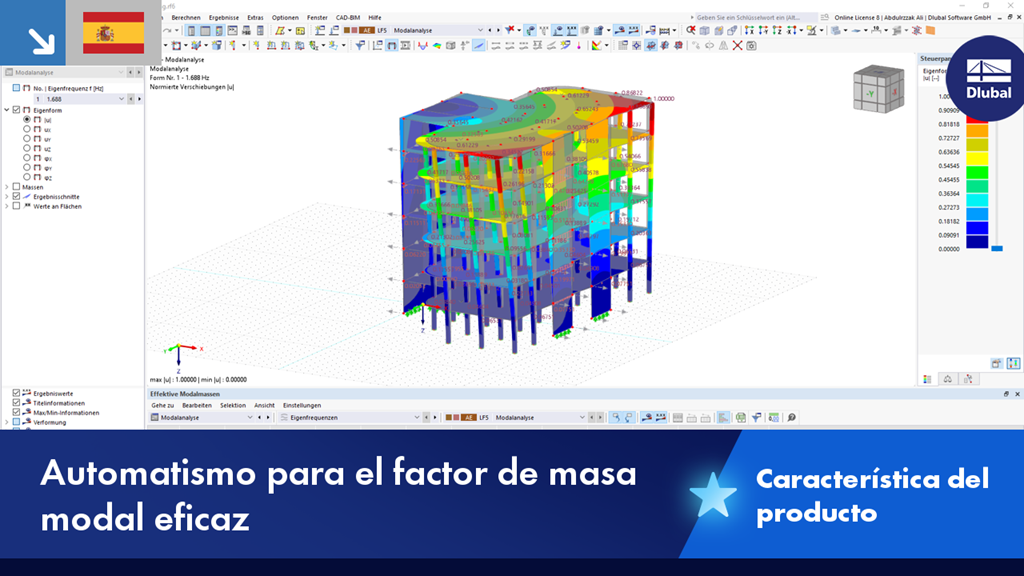
Task: Disable the Ergebnisschnitte checkbox
Action: tap(15, 196)
